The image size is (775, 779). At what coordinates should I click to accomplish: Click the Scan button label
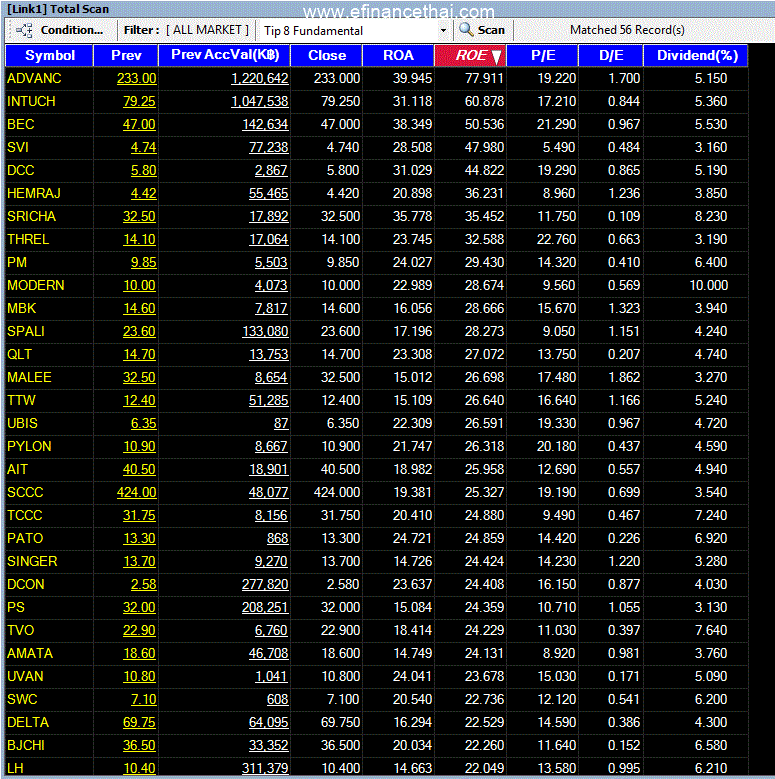(491, 30)
